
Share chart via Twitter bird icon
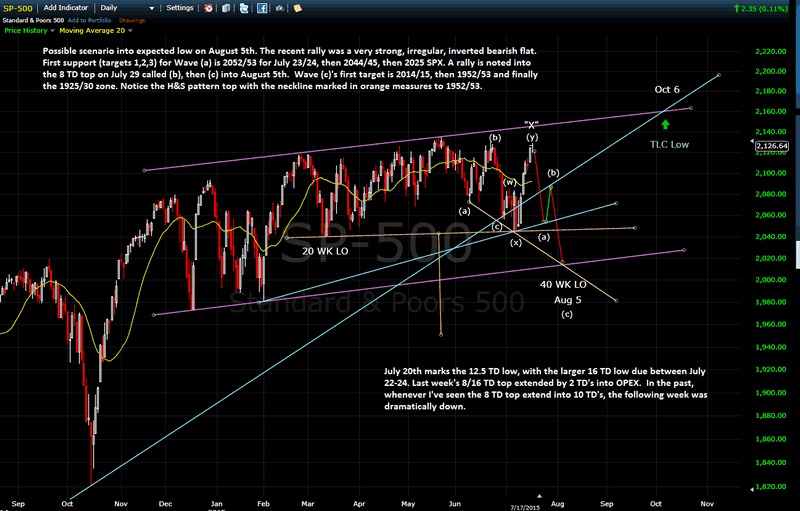[244, 8]
